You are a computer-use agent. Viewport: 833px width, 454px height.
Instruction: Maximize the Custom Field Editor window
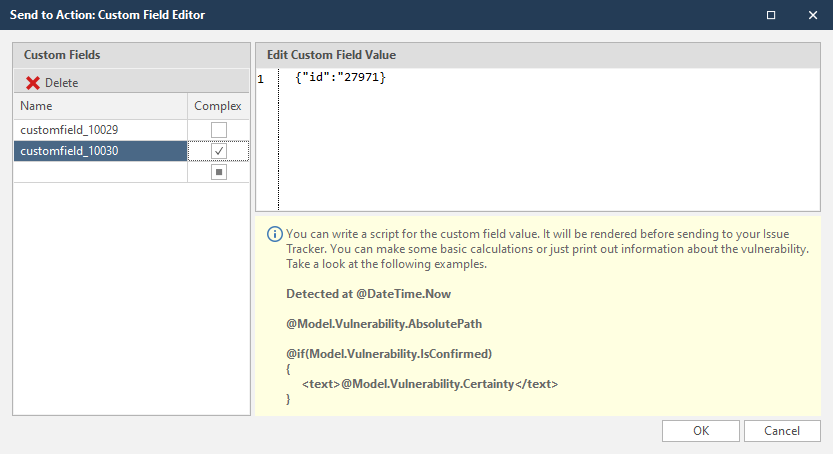point(770,15)
